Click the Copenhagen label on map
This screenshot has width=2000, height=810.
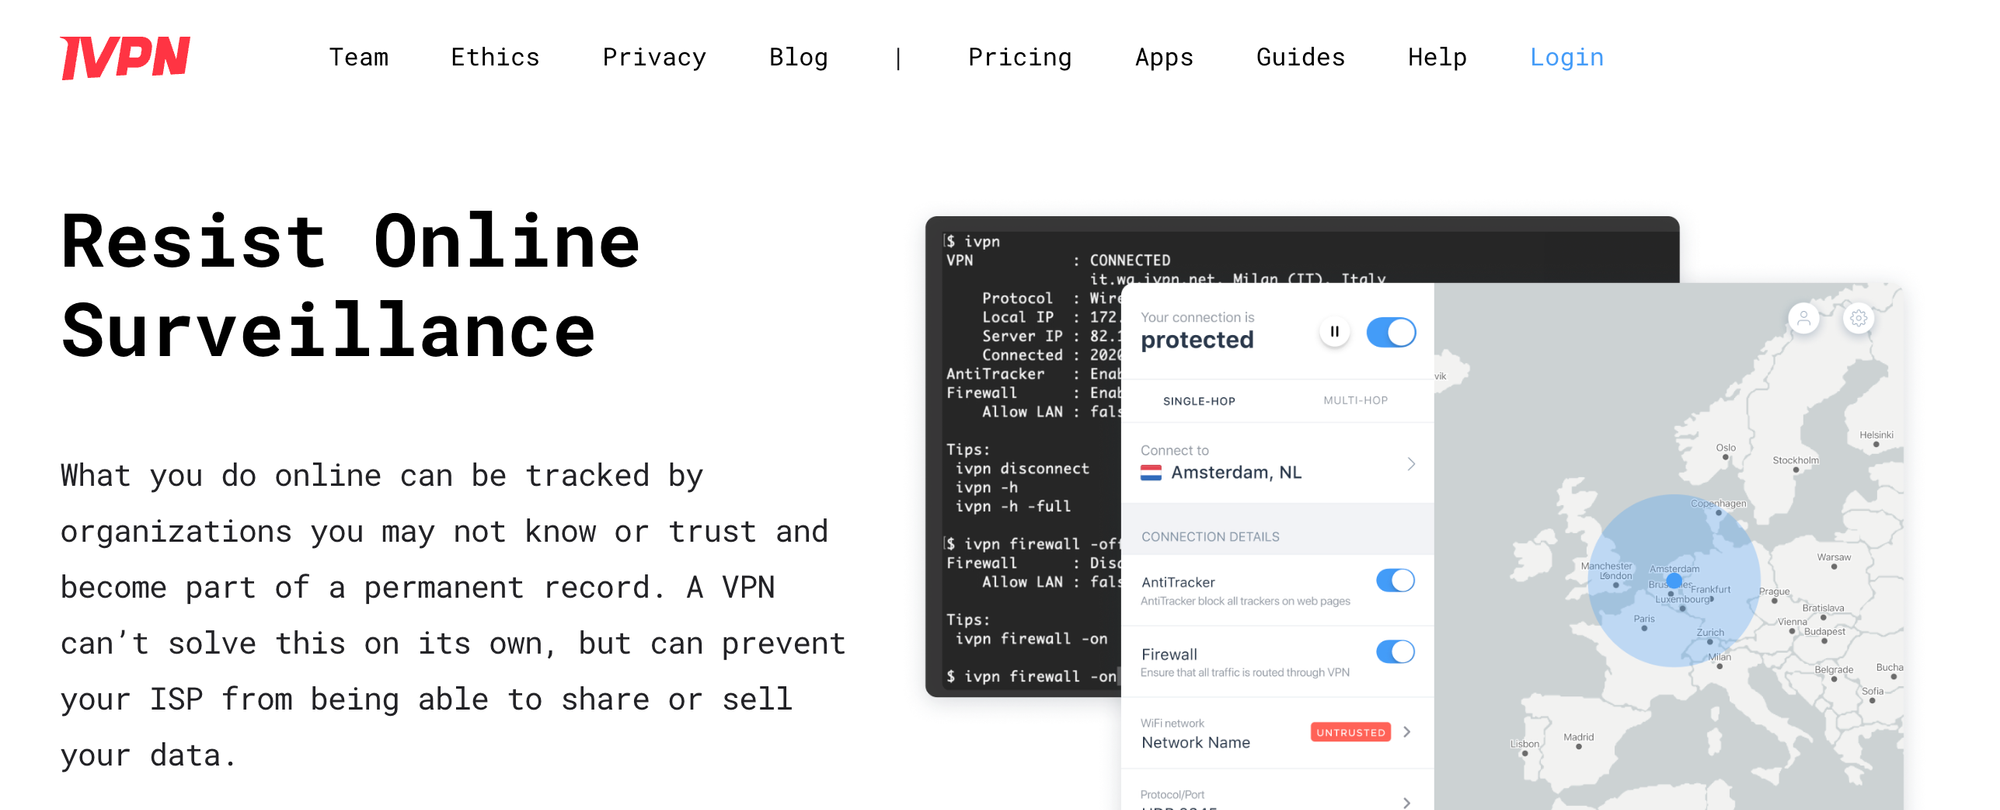tap(1719, 503)
